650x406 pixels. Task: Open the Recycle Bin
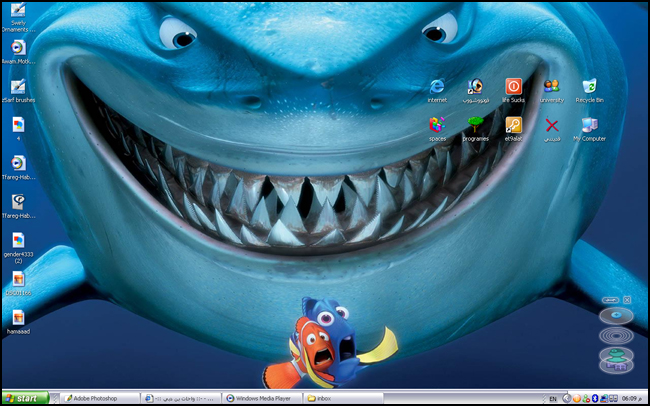click(x=589, y=91)
